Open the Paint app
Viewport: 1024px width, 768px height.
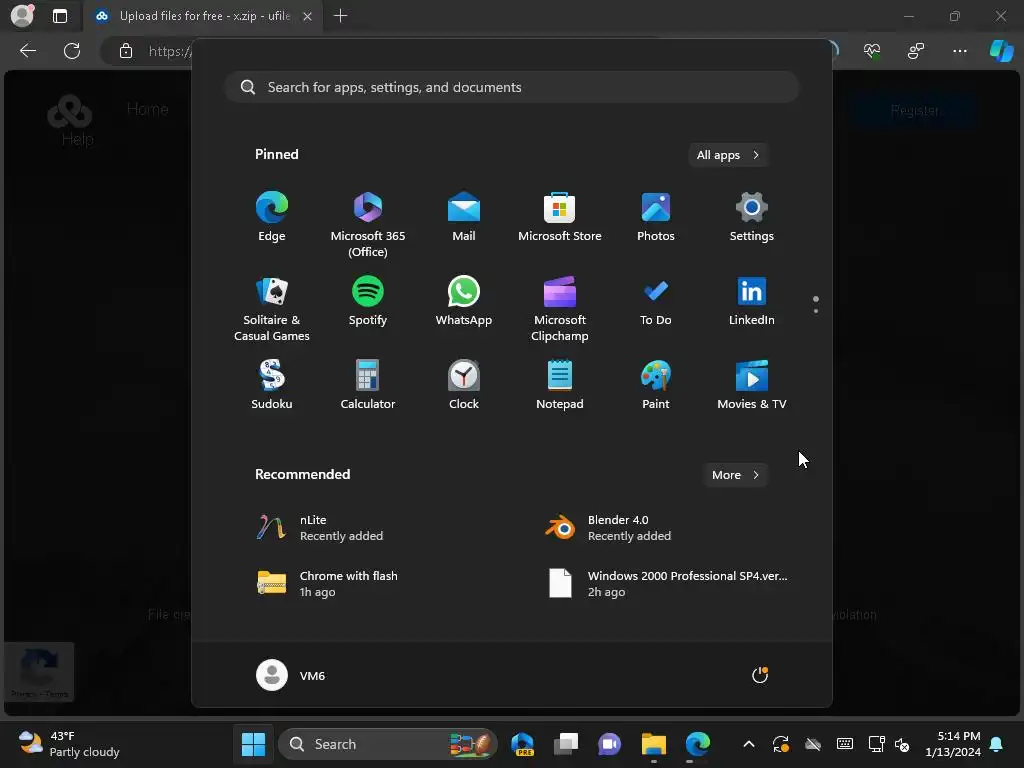tap(656, 385)
